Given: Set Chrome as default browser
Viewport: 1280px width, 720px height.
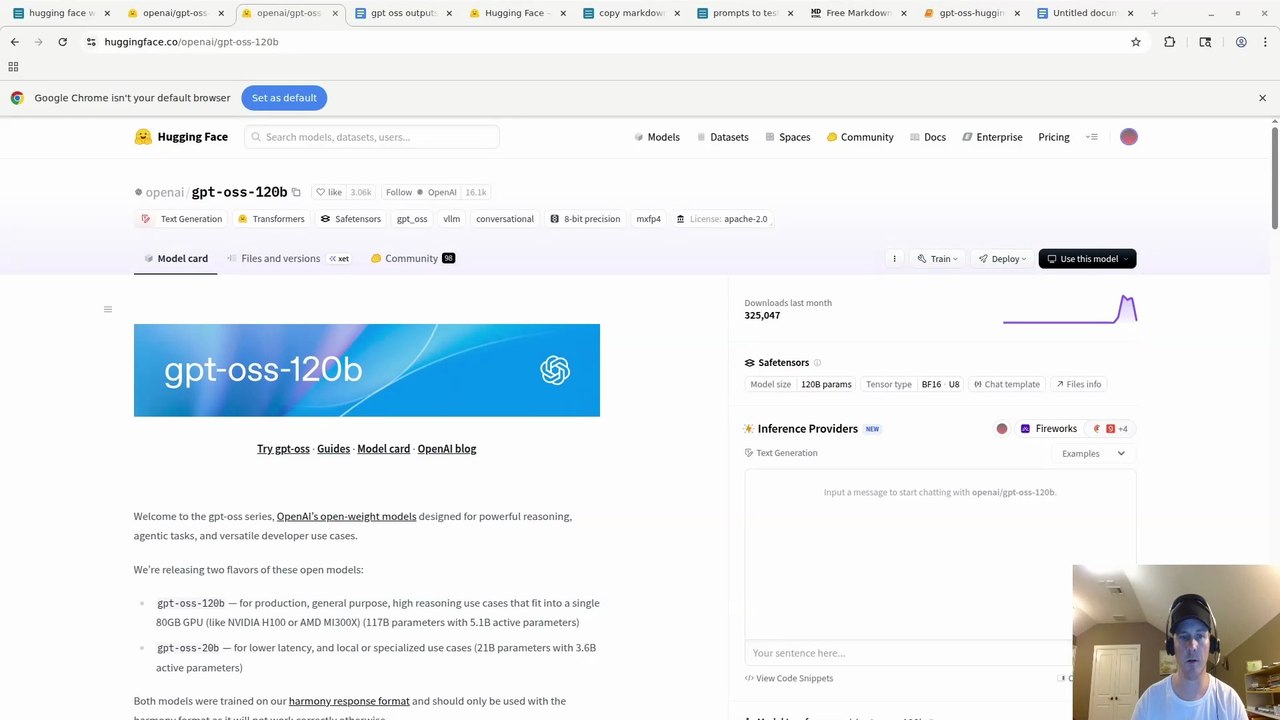Looking at the screenshot, I should [284, 98].
